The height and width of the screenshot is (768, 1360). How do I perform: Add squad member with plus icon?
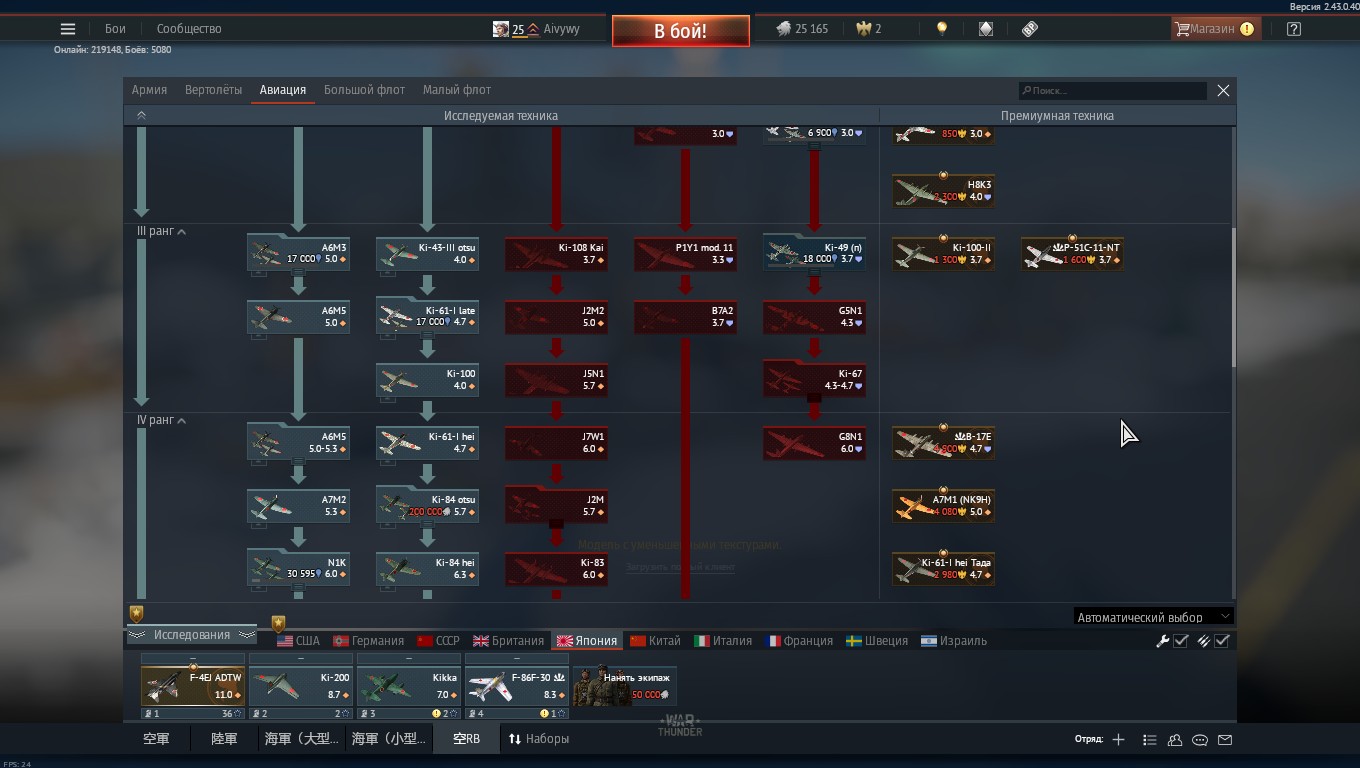coord(1118,740)
